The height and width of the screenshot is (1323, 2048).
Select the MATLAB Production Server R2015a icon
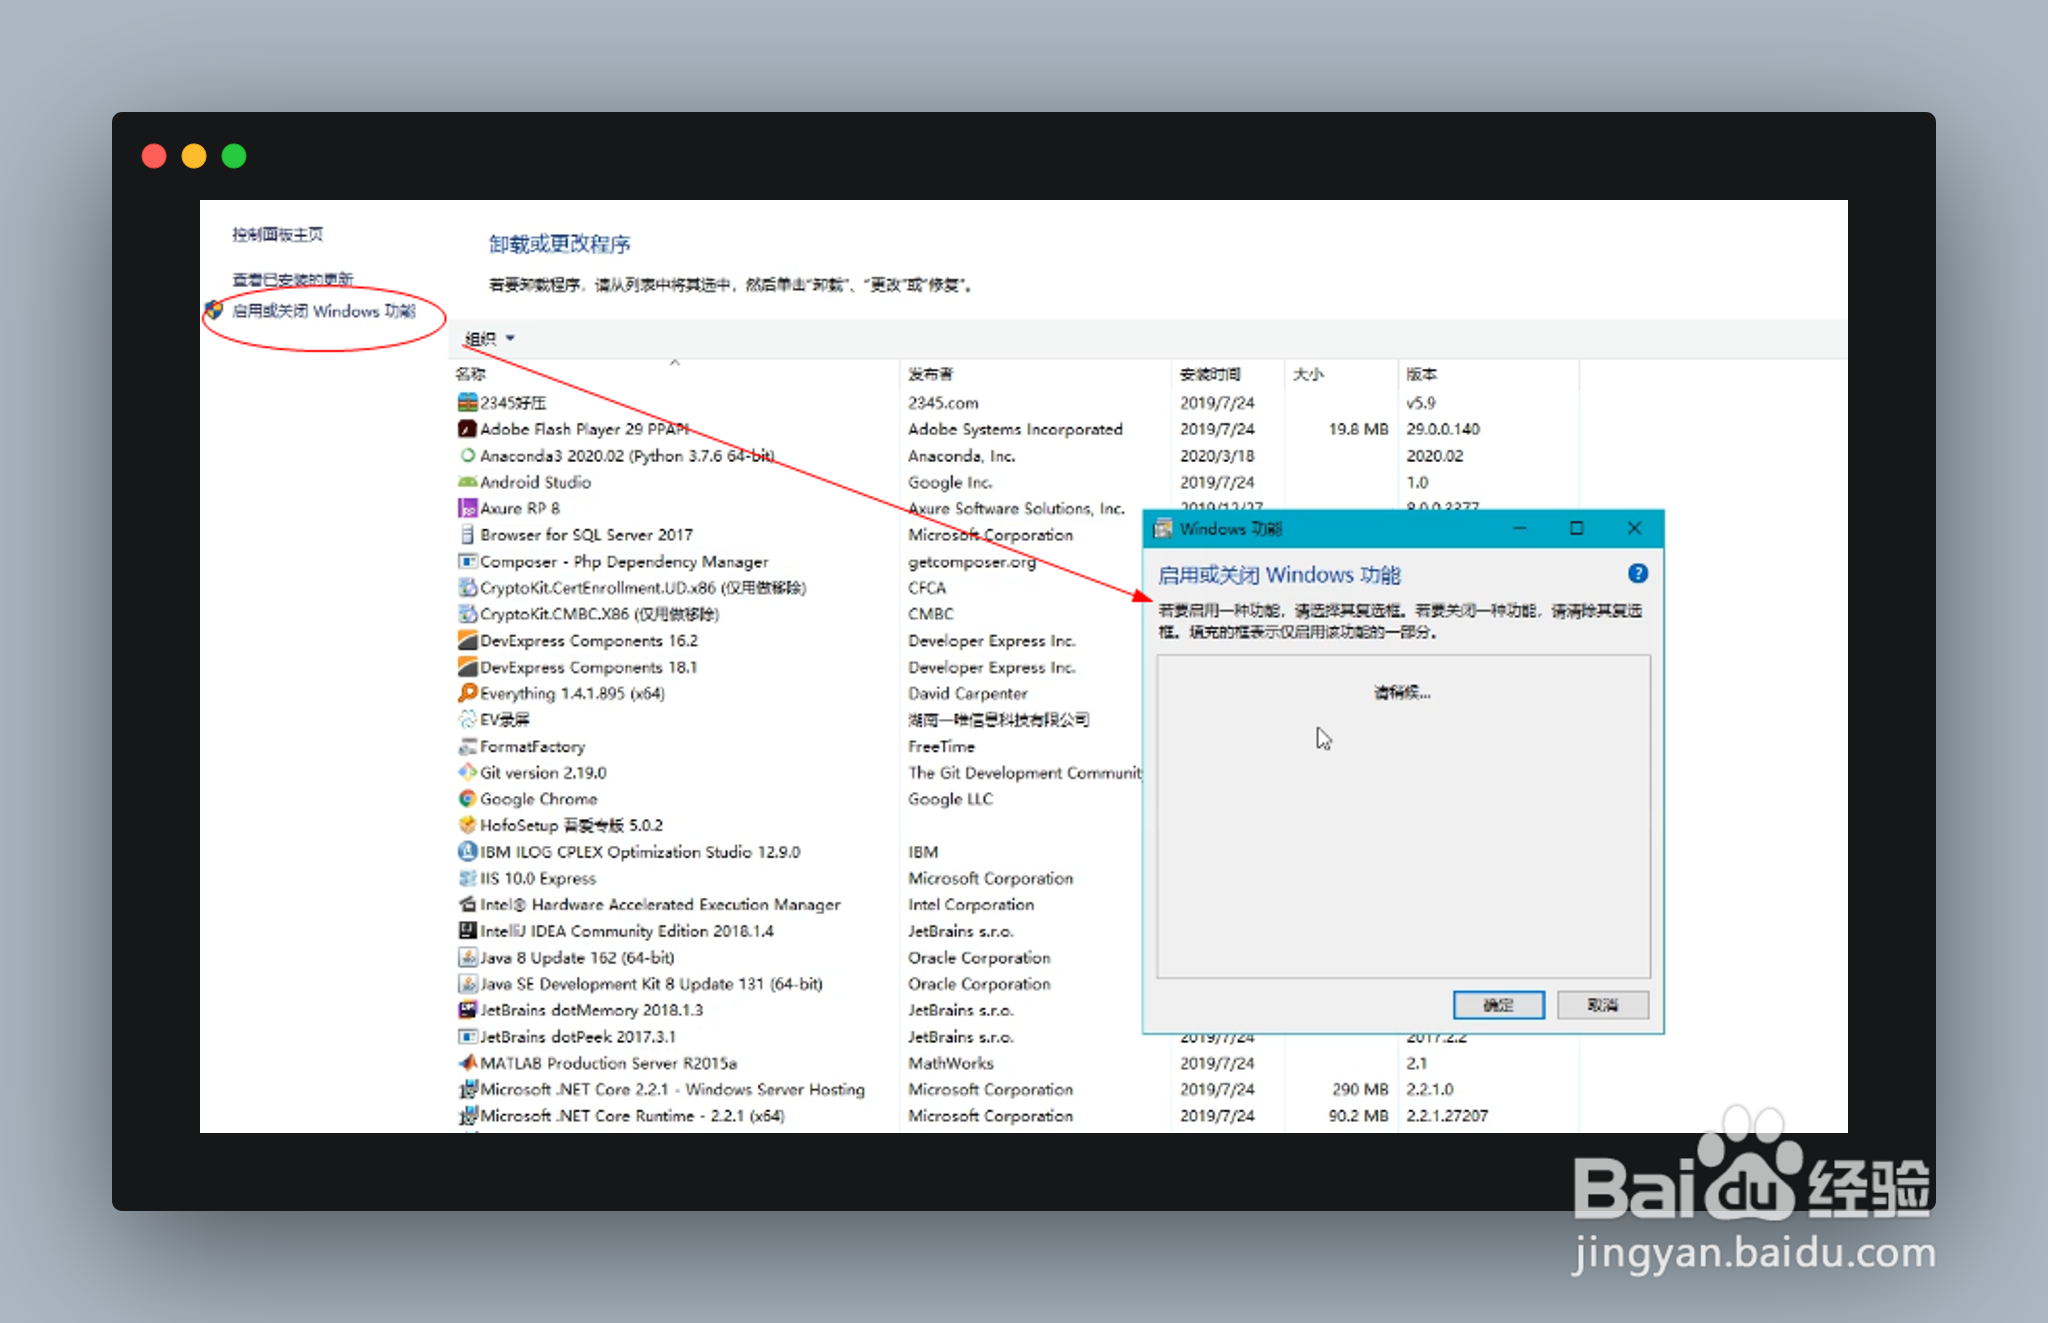point(467,1063)
